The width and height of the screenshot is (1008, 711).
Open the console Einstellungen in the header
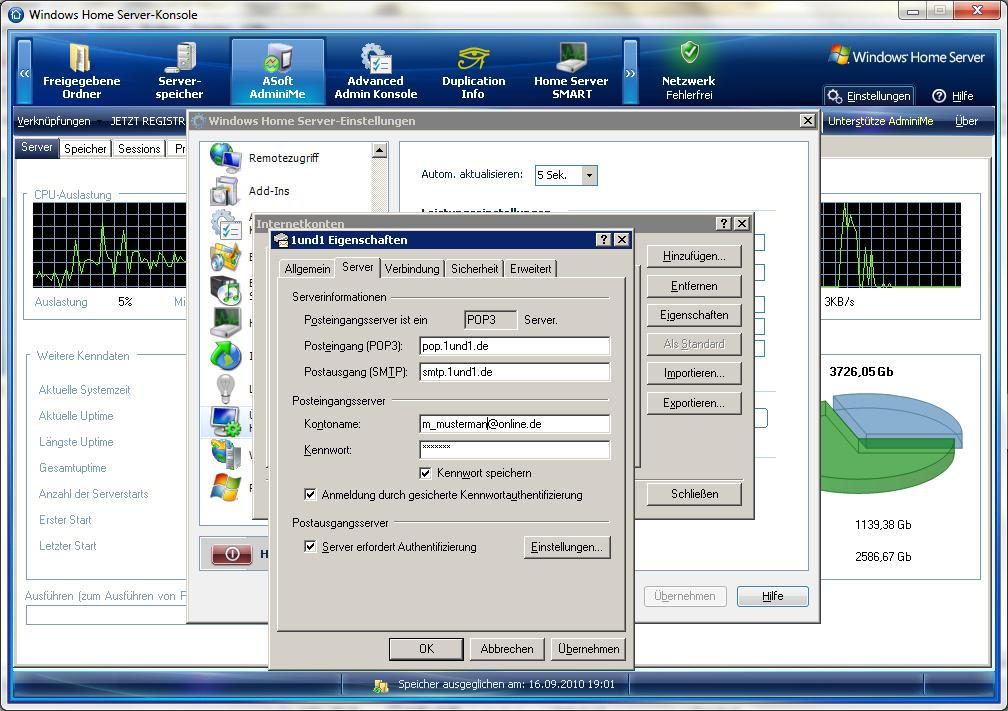click(869, 96)
